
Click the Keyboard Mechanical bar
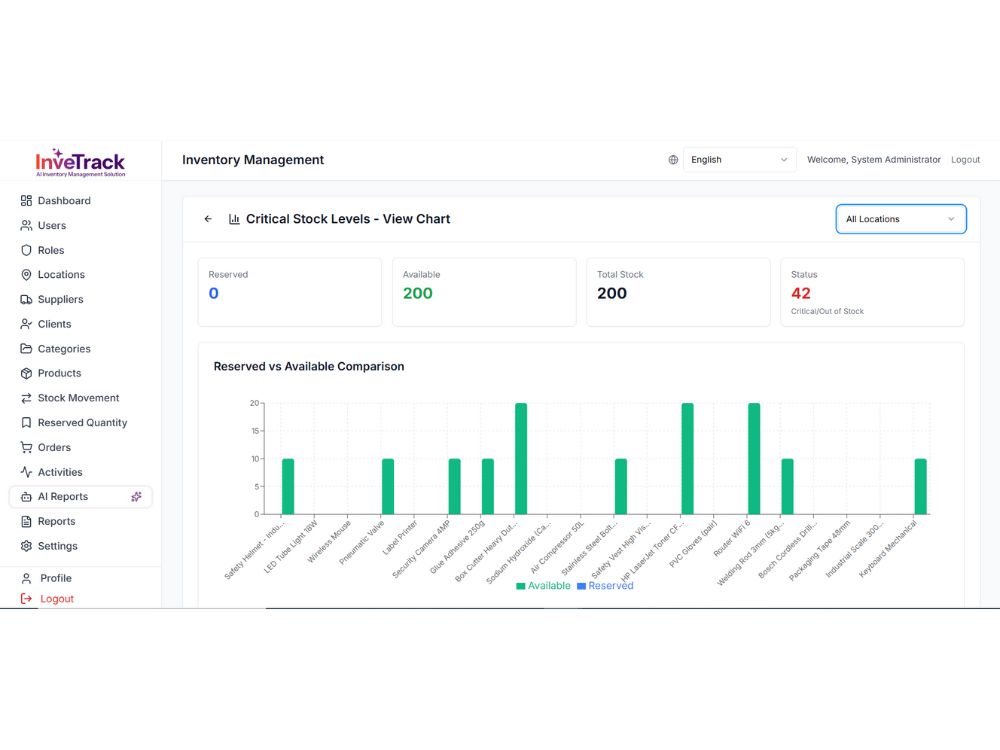(920, 487)
